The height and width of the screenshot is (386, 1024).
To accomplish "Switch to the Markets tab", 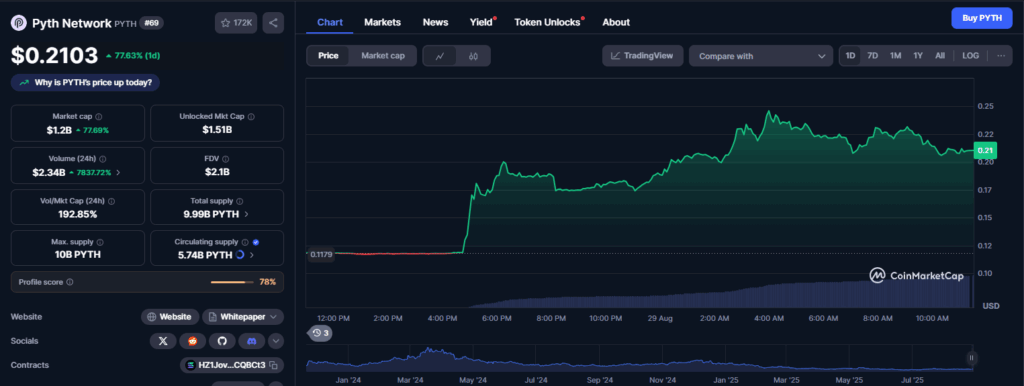I will (383, 22).
